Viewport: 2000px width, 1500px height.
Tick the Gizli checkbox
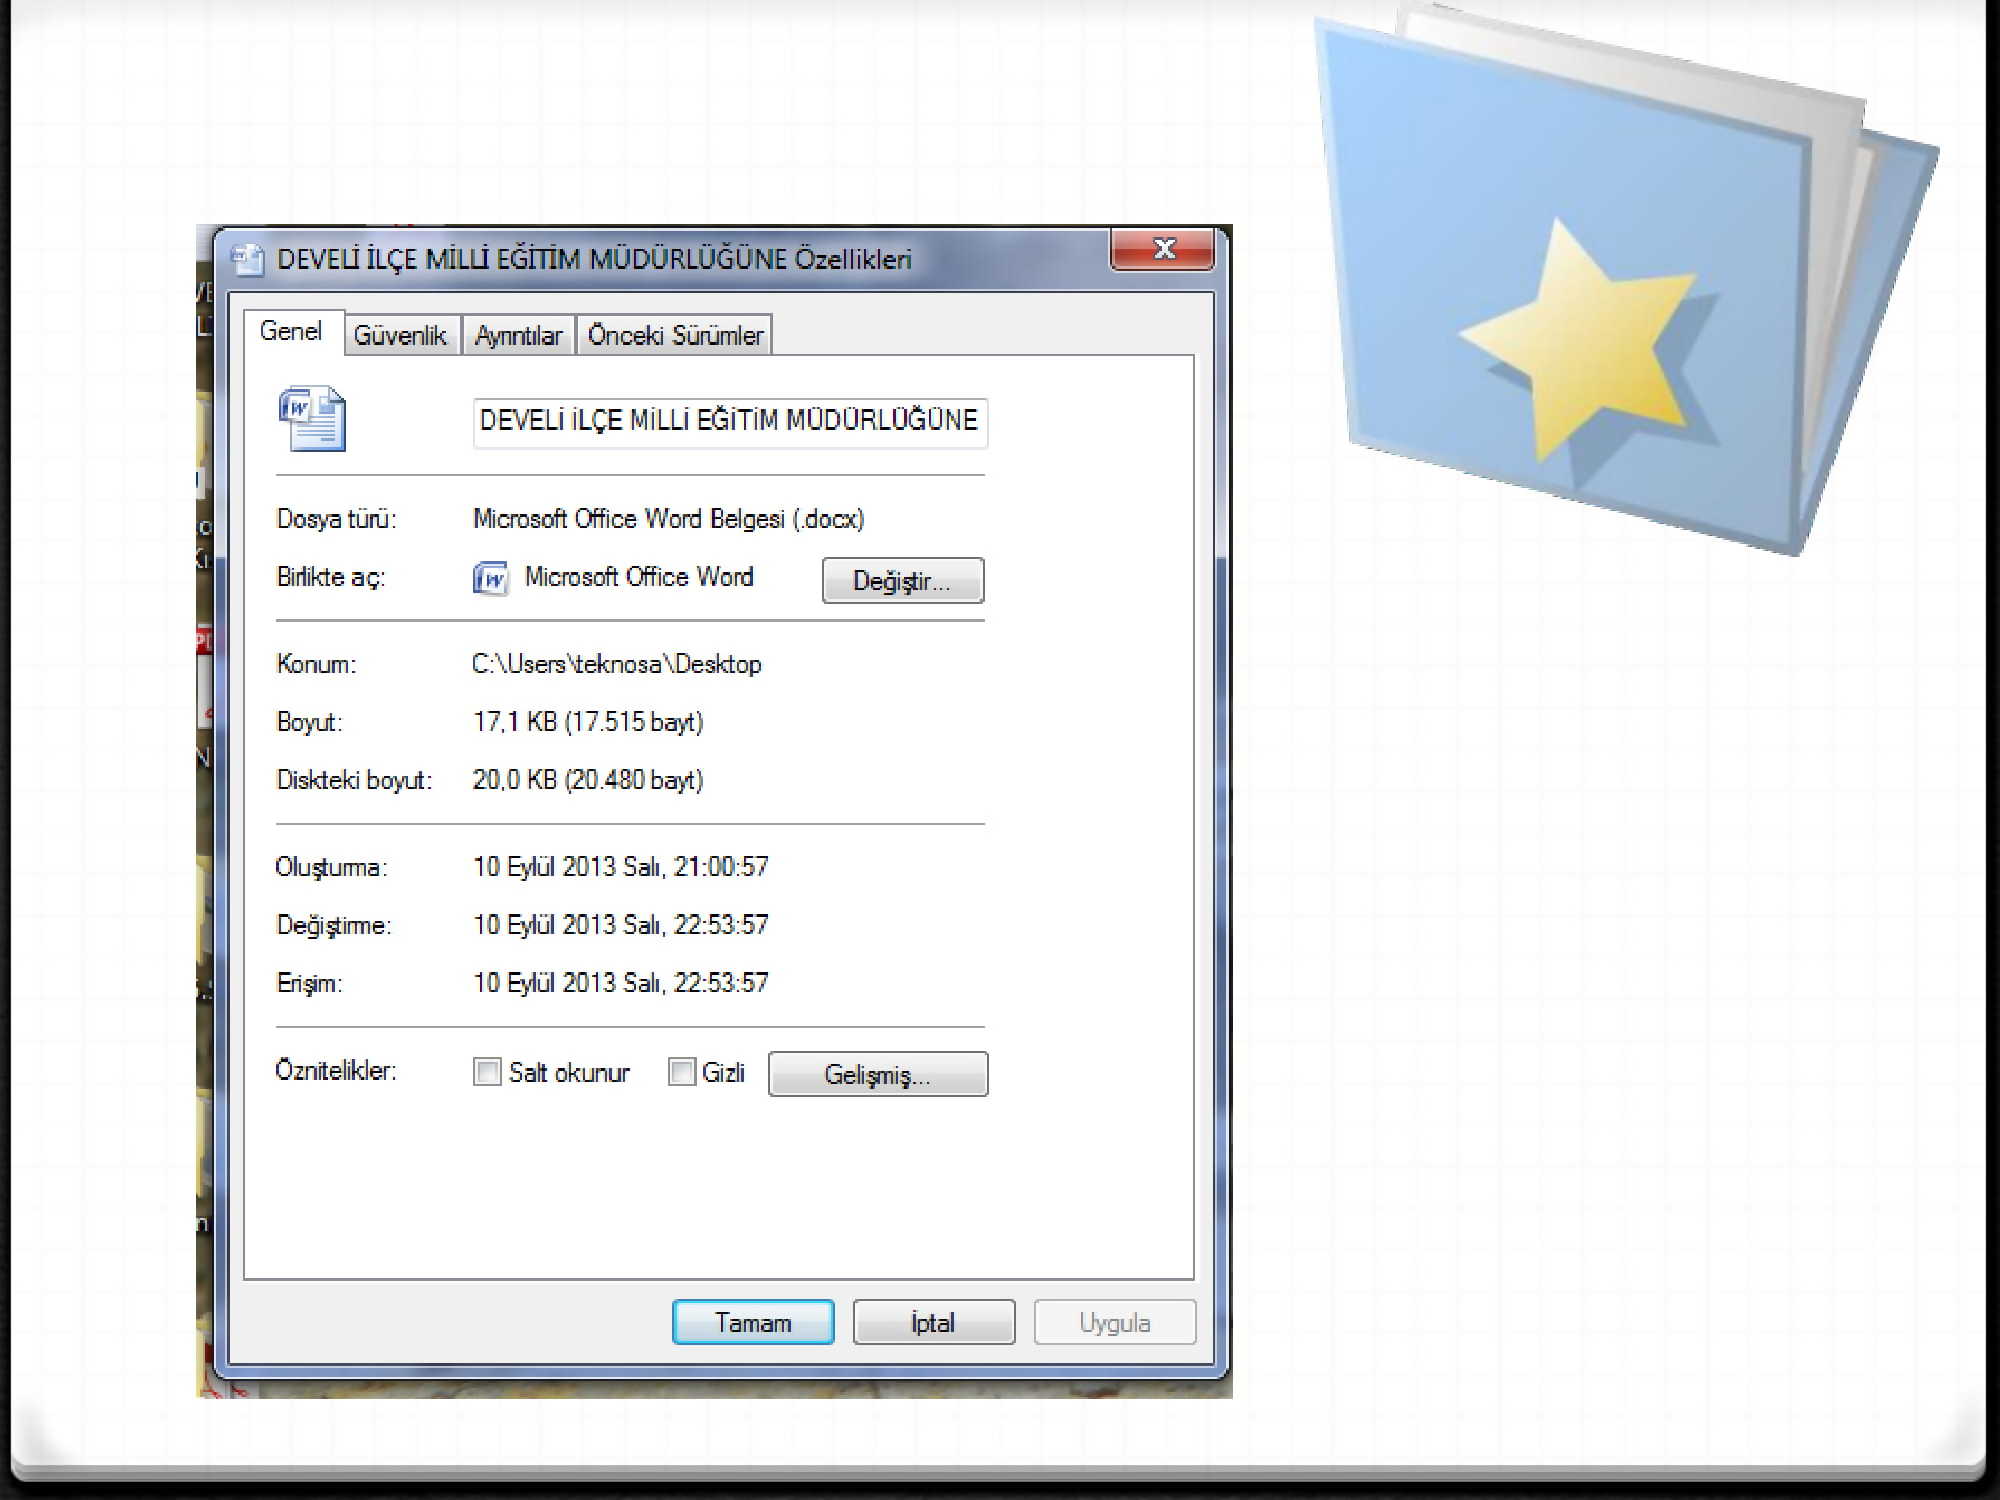pyautogui.click(x=682, y=1072)
